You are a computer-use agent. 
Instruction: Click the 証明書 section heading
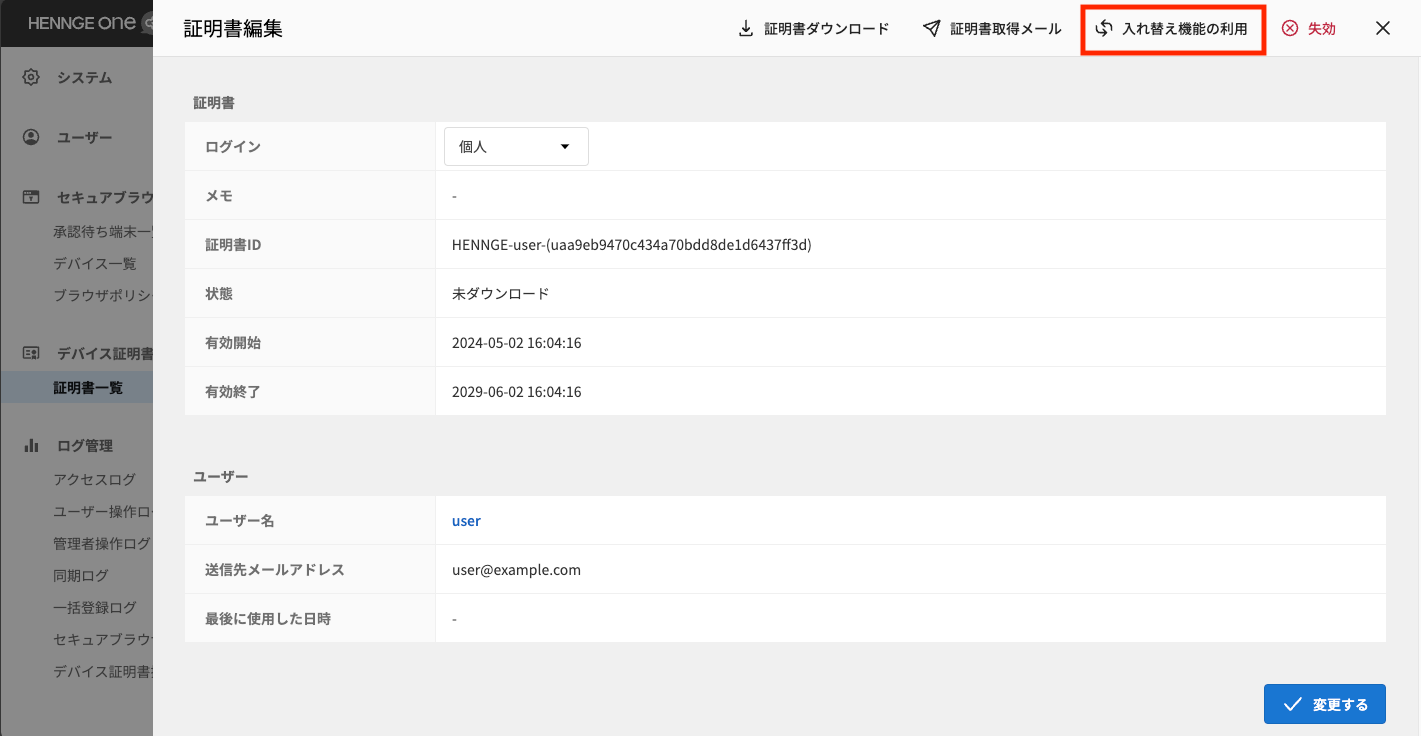click(214, 102)
